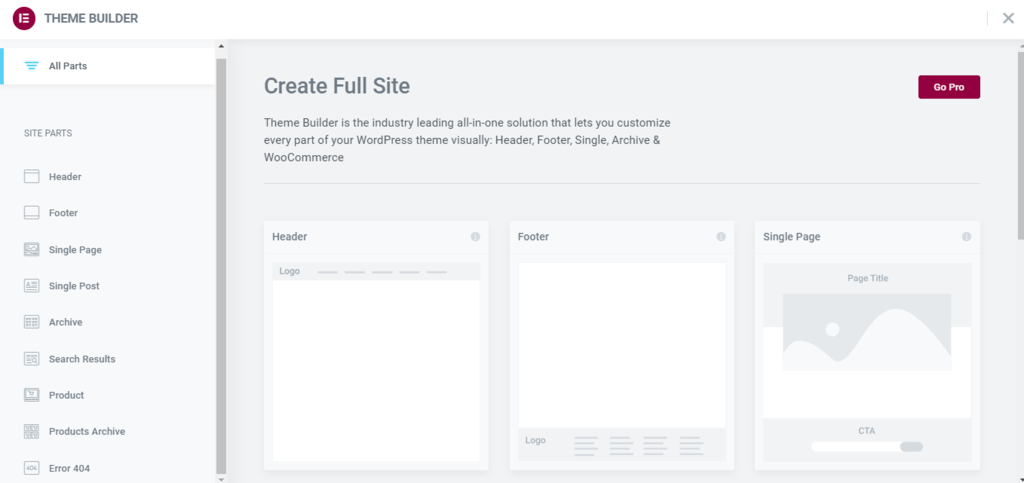Click the Archive sidebar icon
This screenshot has width=1024, height=483.
click(x=31, y=322)
